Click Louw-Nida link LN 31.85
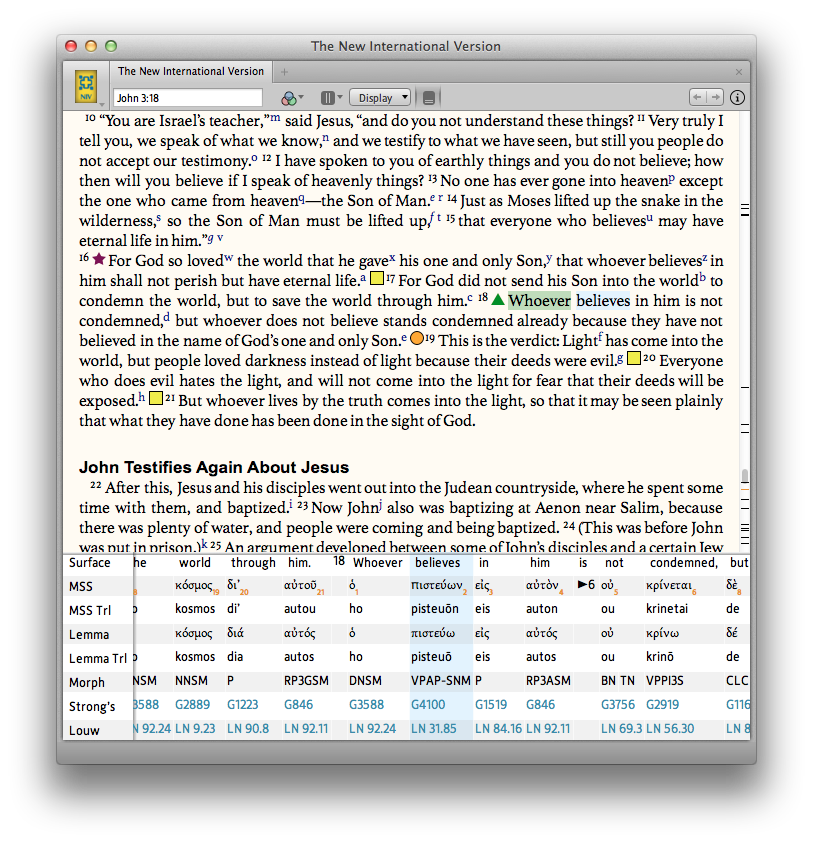This screenshot has width=813, height=843. (x=433, y=728)
